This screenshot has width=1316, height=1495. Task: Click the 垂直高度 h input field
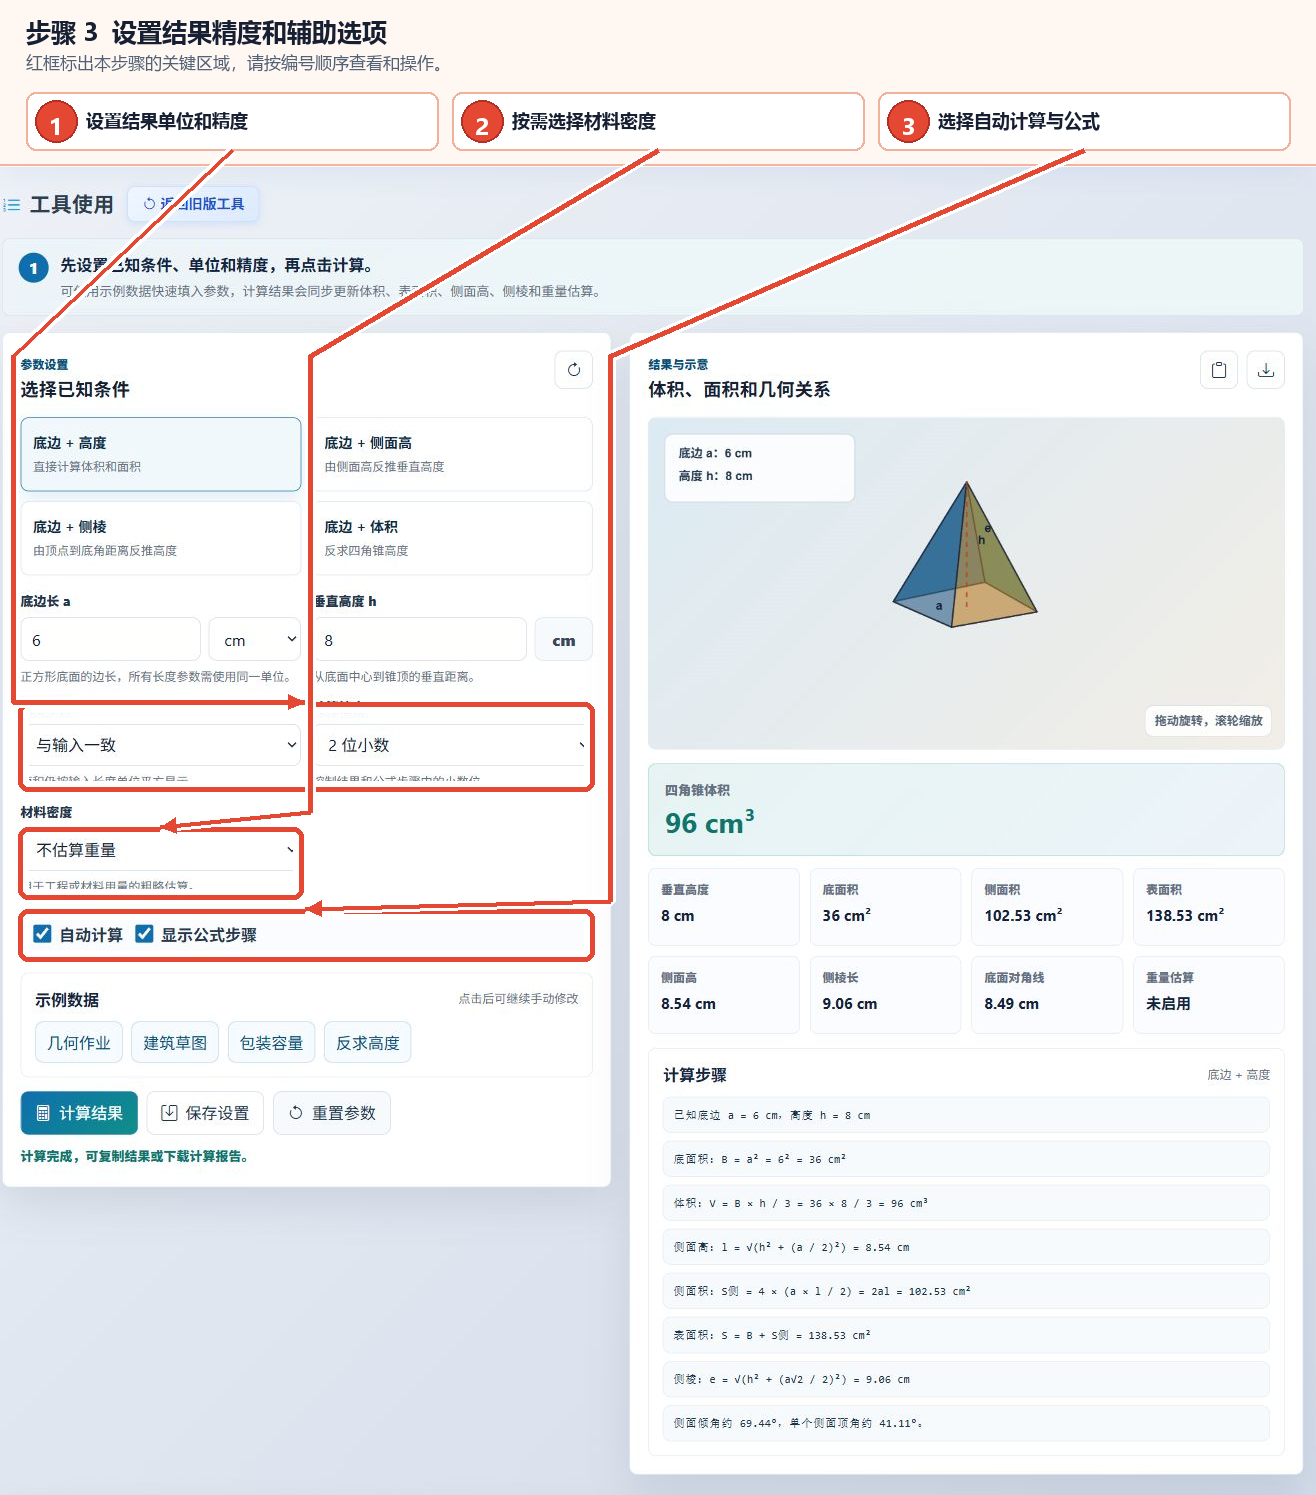(x=421, y=640)
